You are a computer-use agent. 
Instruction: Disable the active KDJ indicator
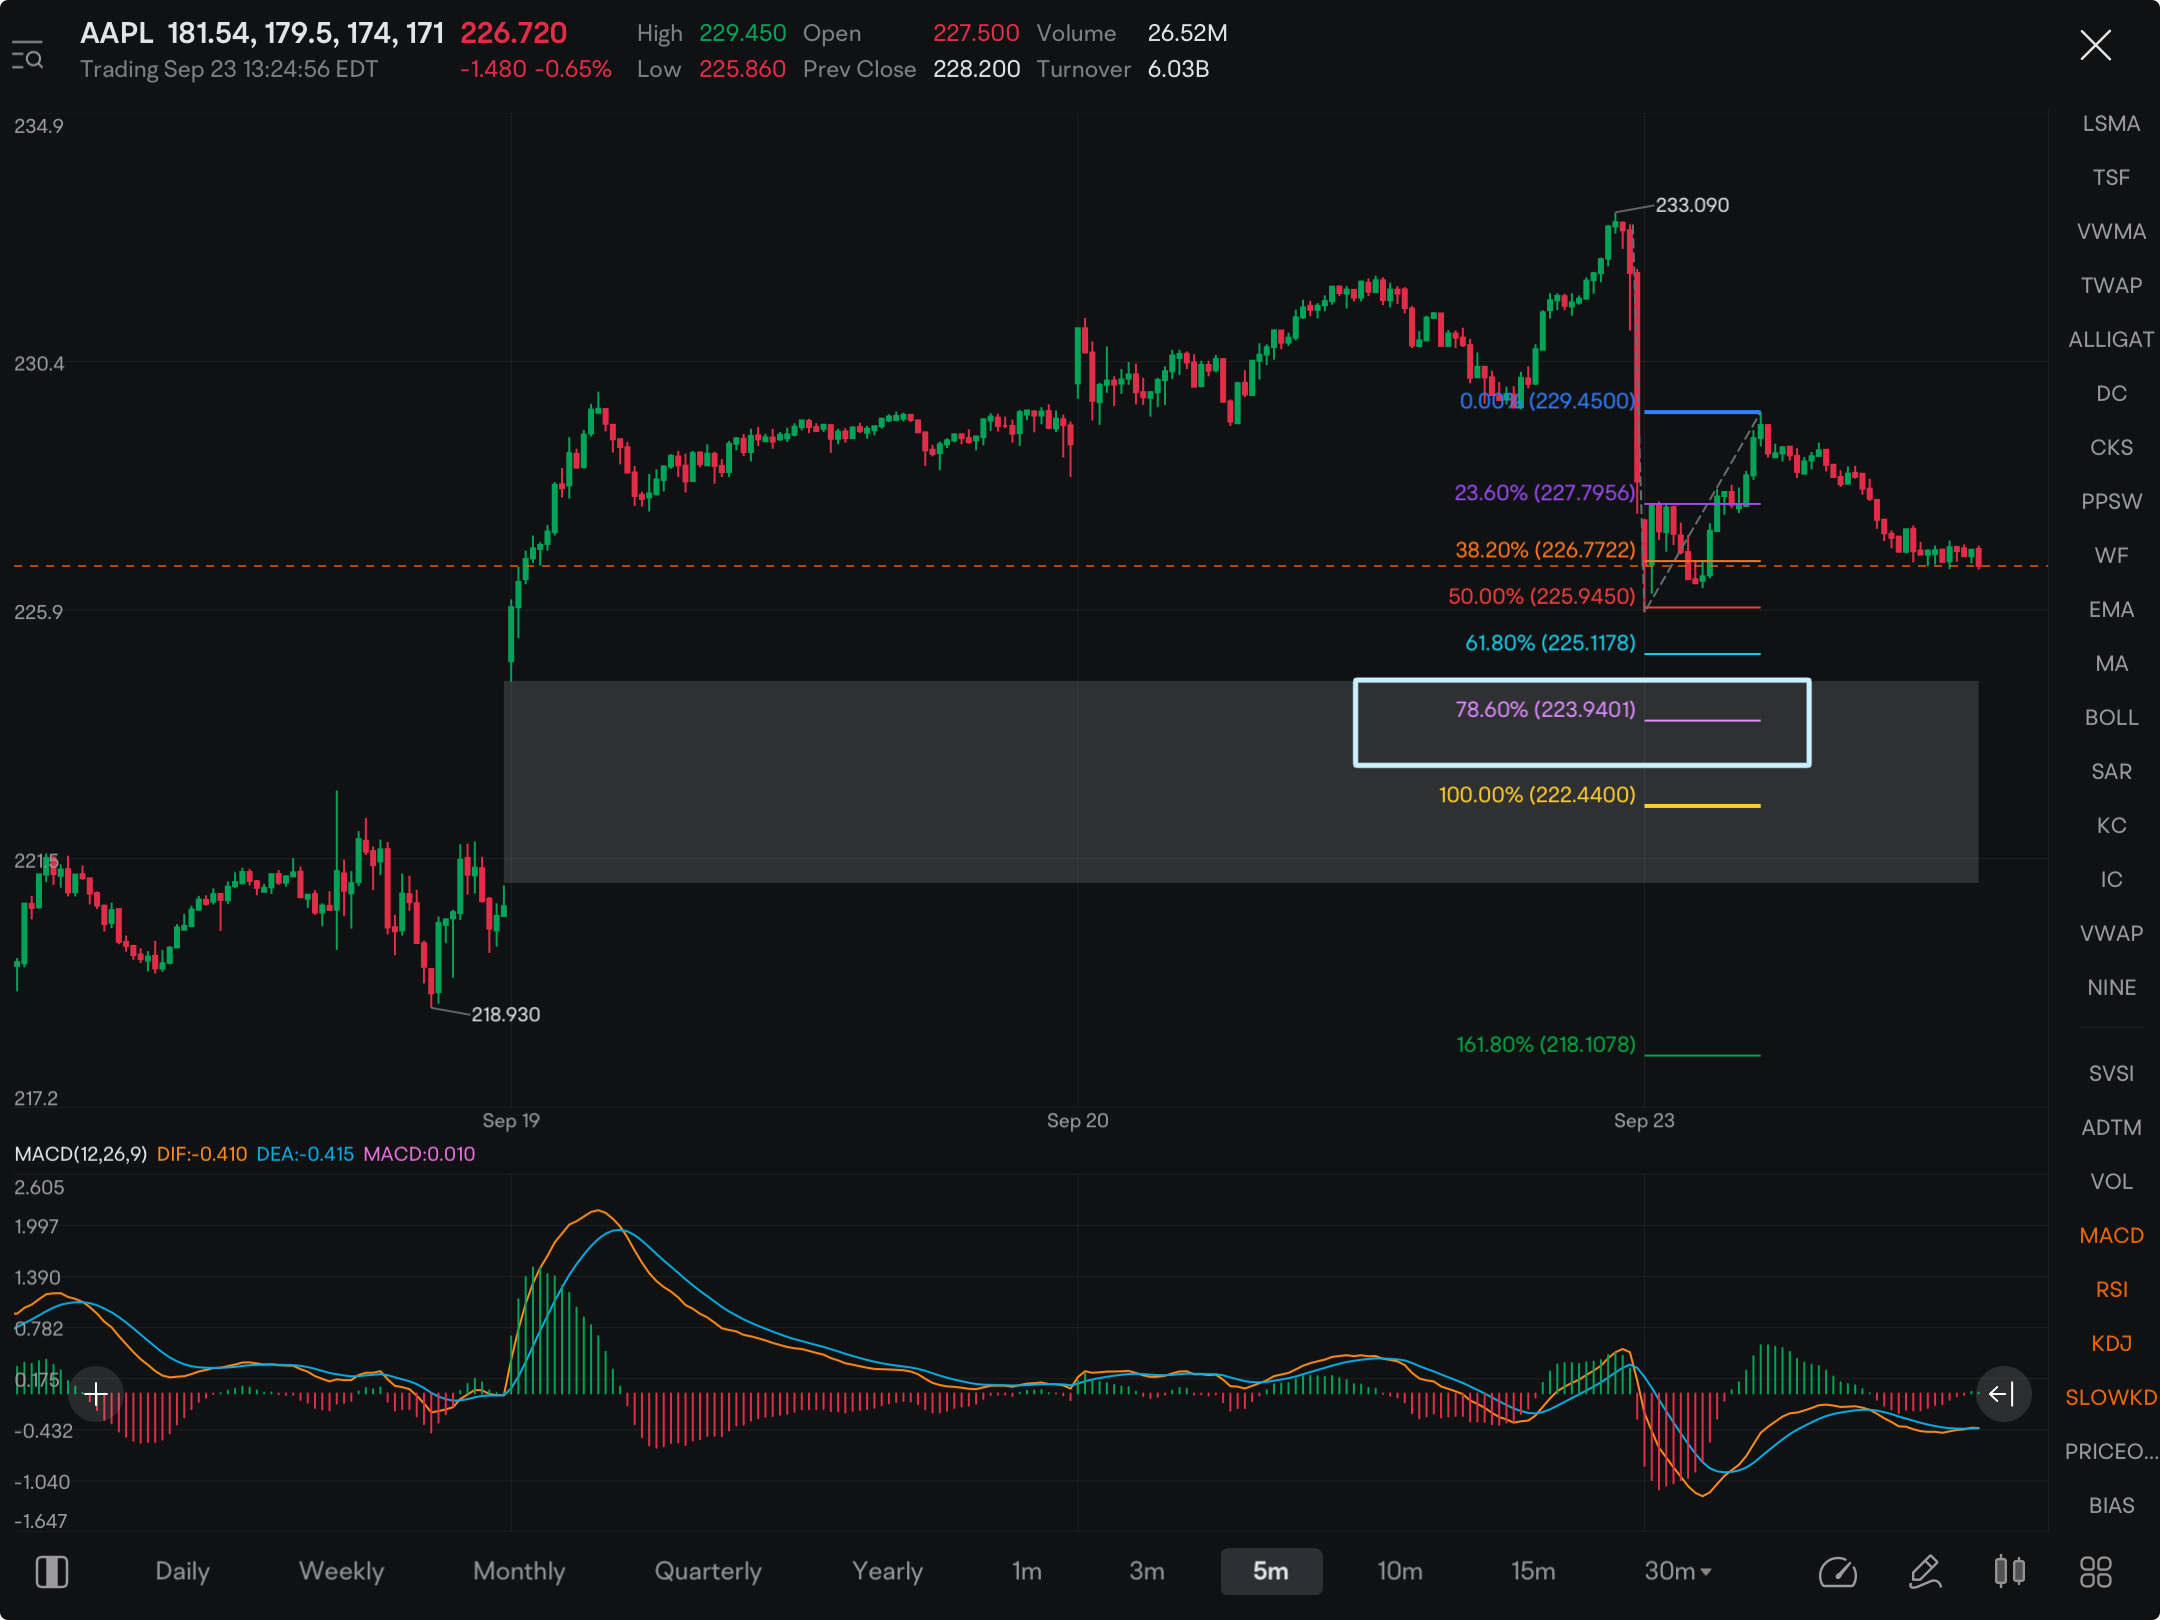[2111, 1343]
